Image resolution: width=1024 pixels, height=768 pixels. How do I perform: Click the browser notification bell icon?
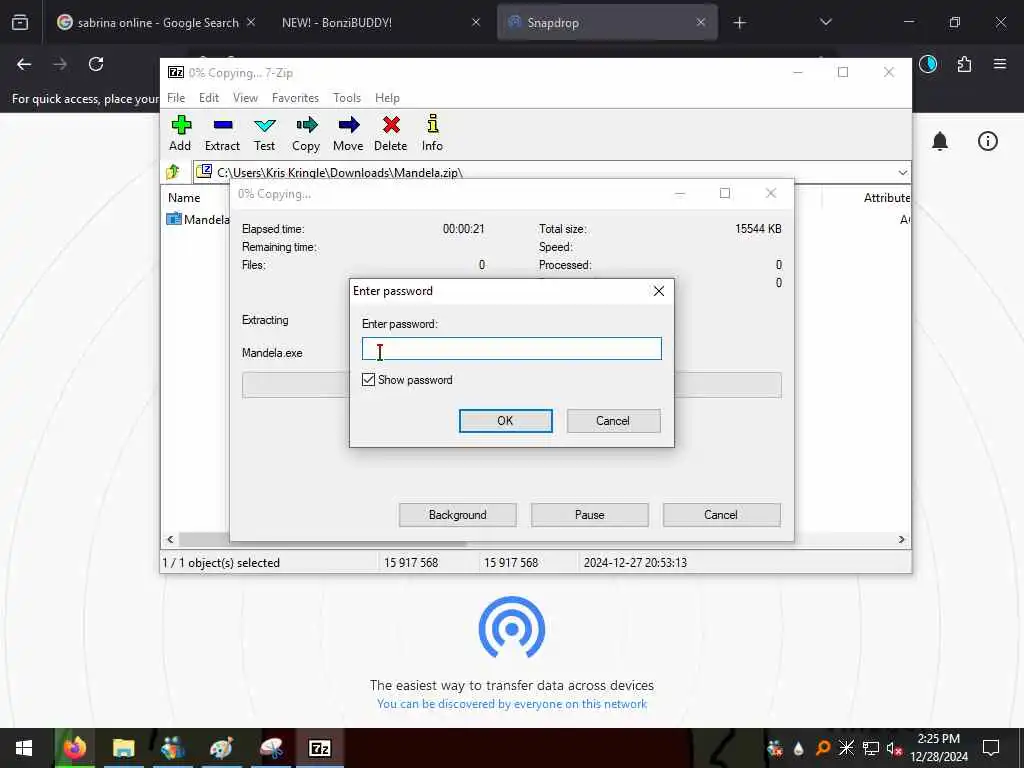[x=940, y=141]
